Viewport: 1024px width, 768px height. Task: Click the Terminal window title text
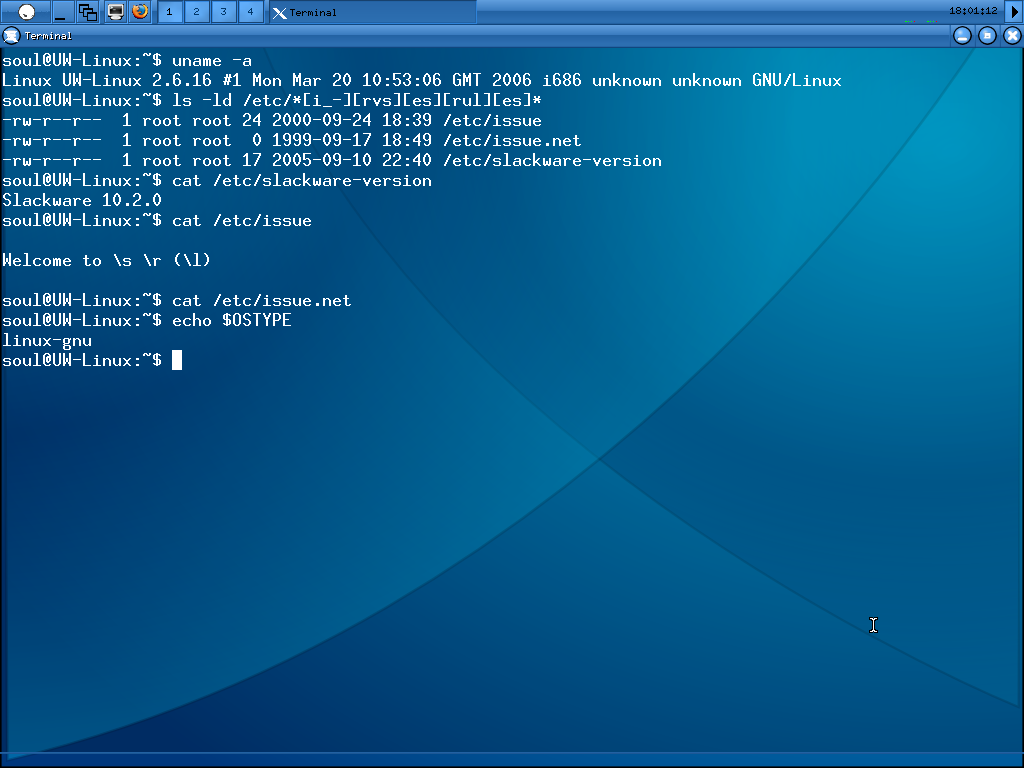(48, 35)
